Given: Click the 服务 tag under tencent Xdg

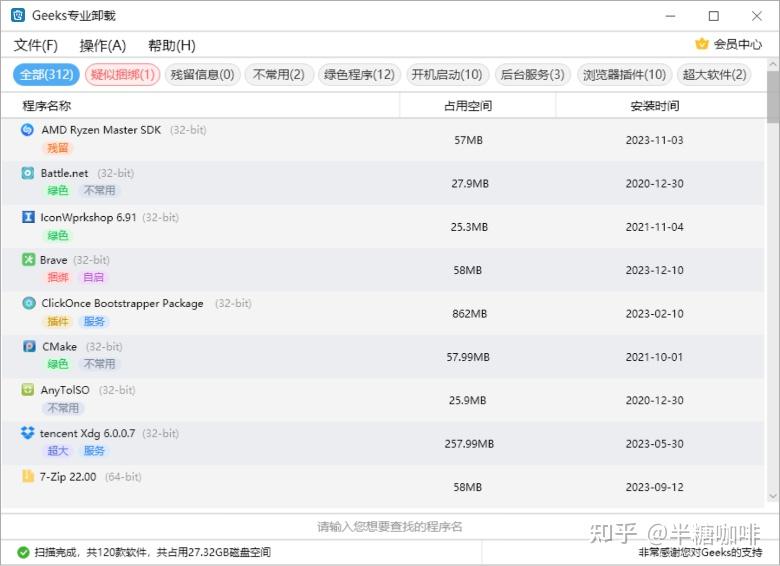Looking at the screenshot, I should click(94, 451).
